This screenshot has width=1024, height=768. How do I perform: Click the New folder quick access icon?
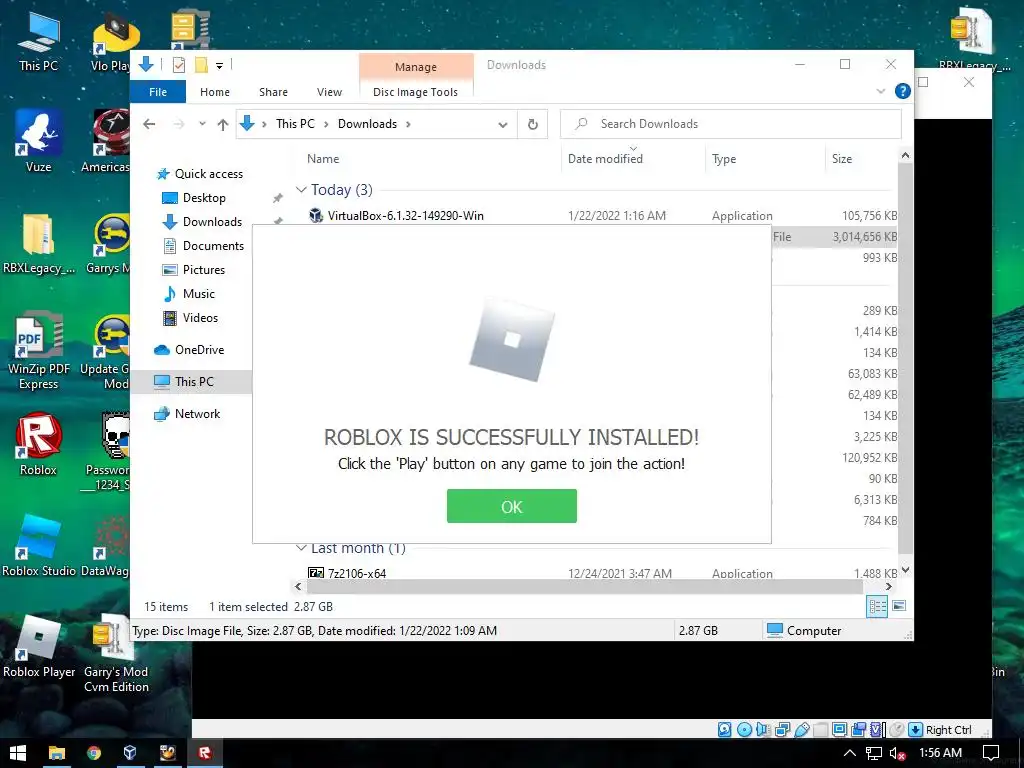tap(201, 65)
